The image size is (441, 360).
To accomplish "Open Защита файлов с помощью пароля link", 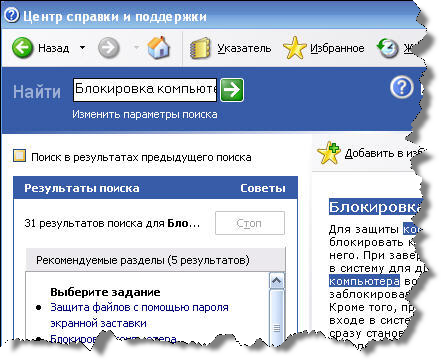I will point(139,315).
